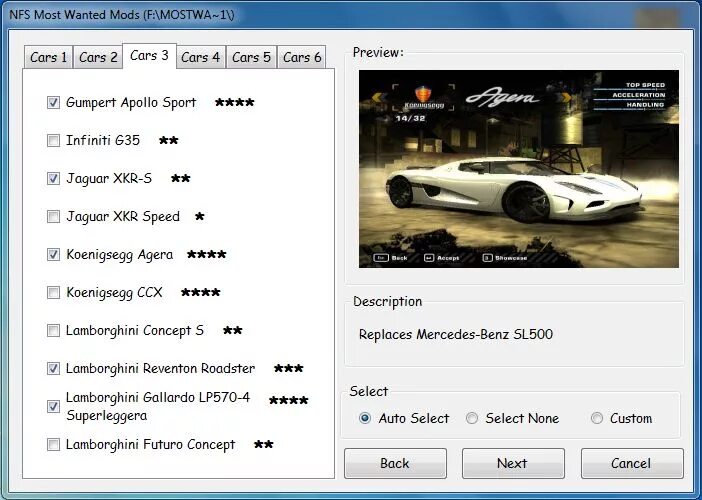Screen dimensions: 702x500
Task: Click the NFS Most Wanted Mods window title
Action: pyautogui.click(x=122, y=14)
